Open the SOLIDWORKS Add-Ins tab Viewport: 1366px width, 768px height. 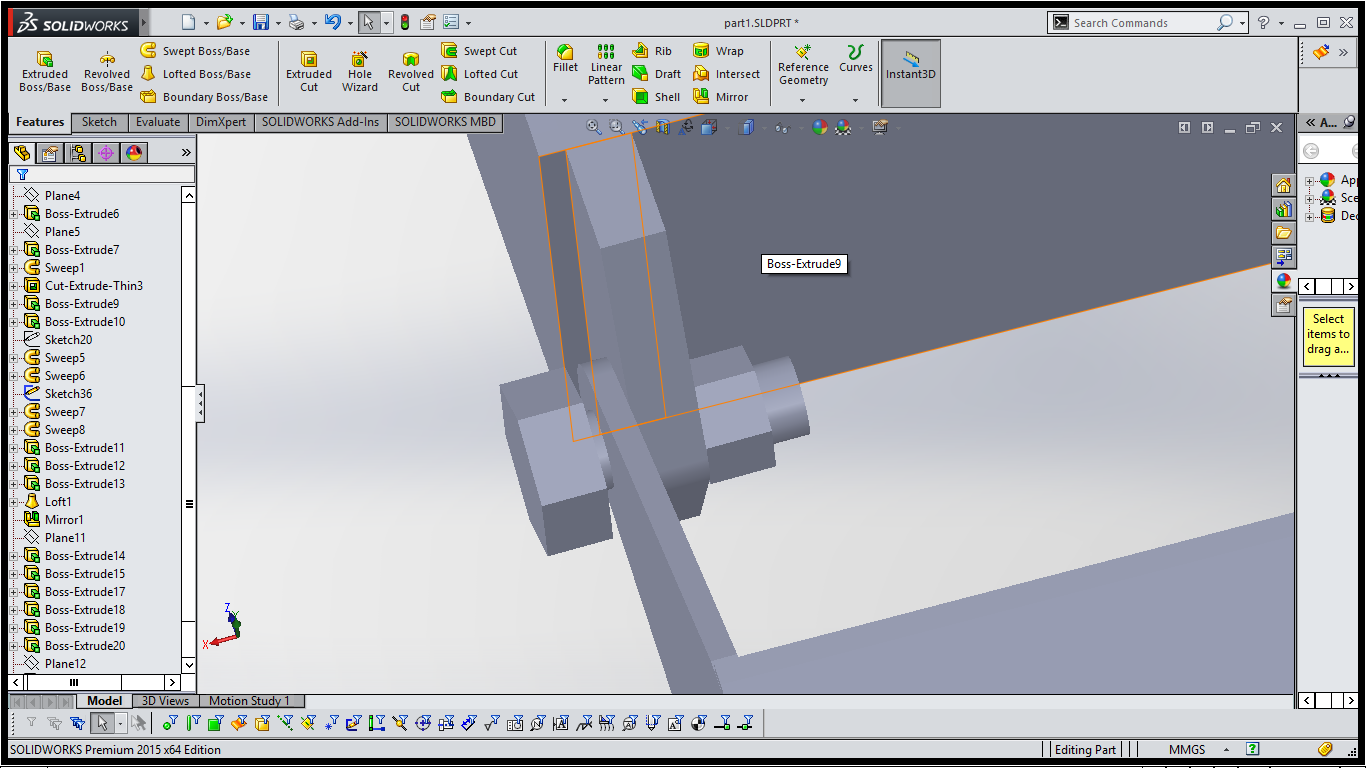point(321,122)
